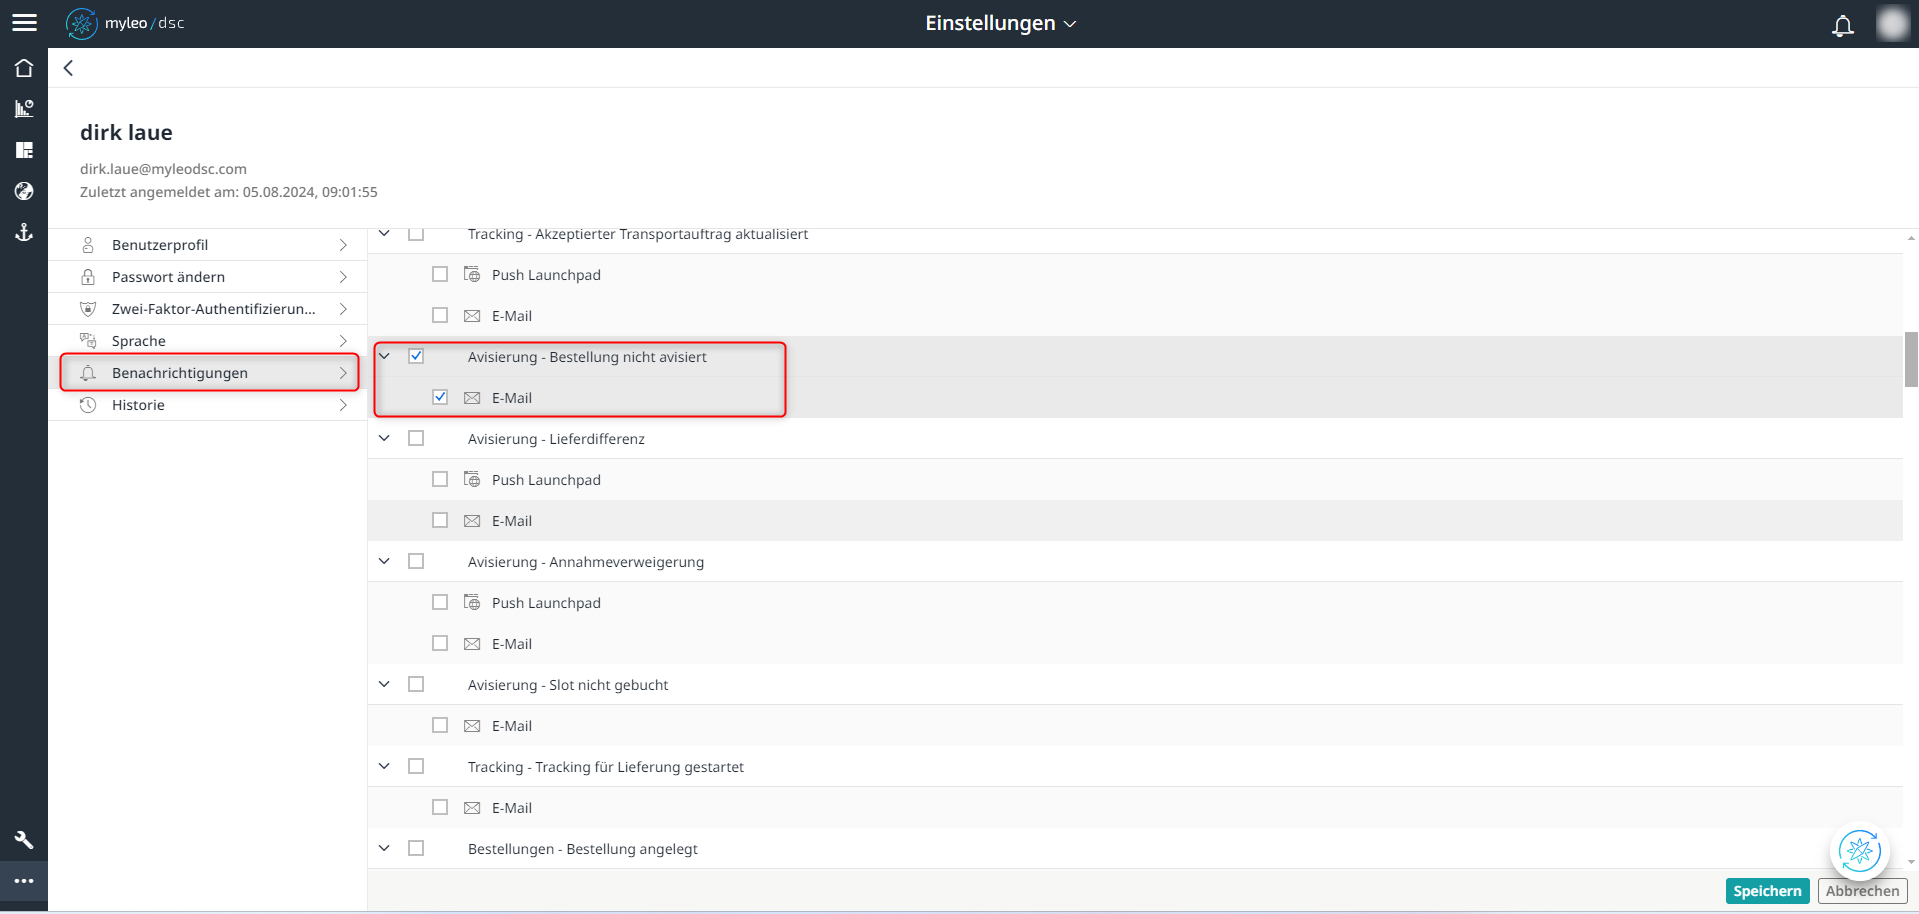The image size is (1919, 914).
Task: Click the Zwei-Faktor shield icon
Action: (88, 309)
